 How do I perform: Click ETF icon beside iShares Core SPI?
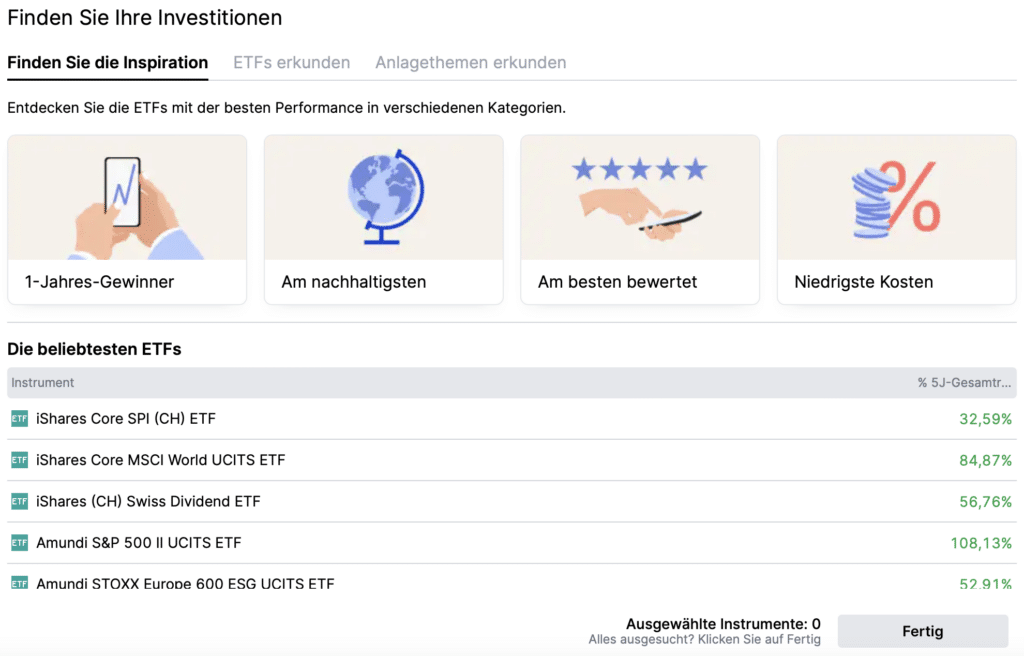click(19, 419)
